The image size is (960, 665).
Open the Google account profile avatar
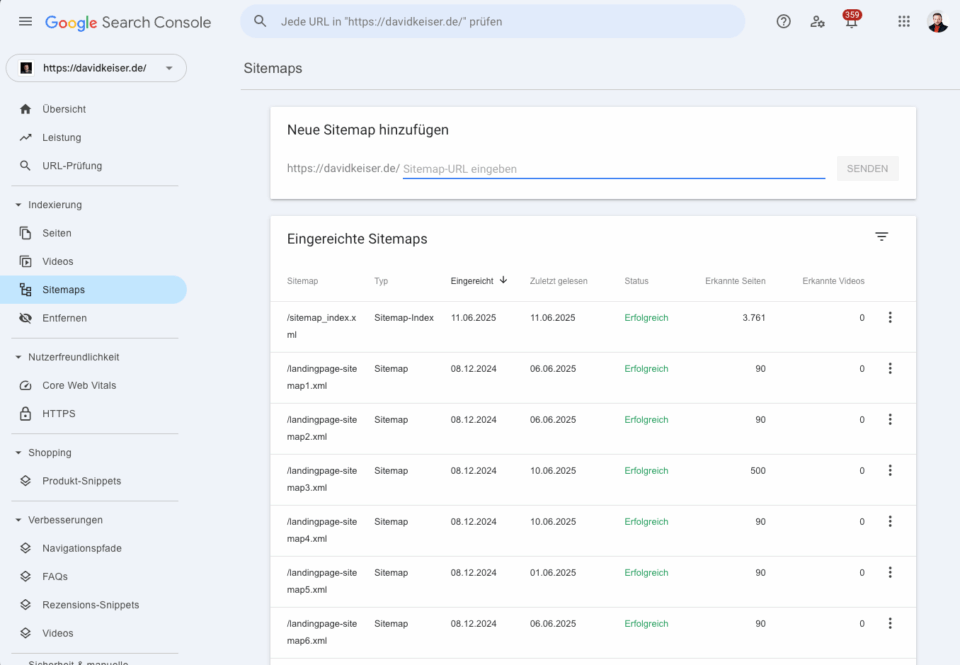pyautogui.click(x=937, y=22)
